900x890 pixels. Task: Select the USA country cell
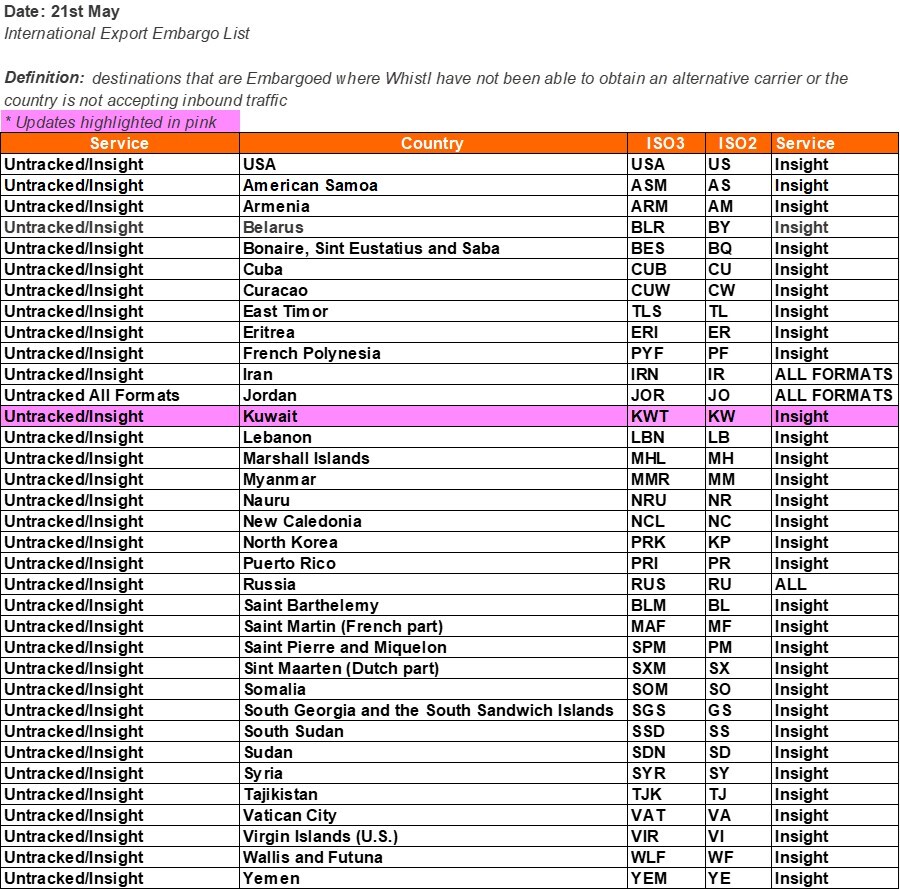click(x=433, y=164)
